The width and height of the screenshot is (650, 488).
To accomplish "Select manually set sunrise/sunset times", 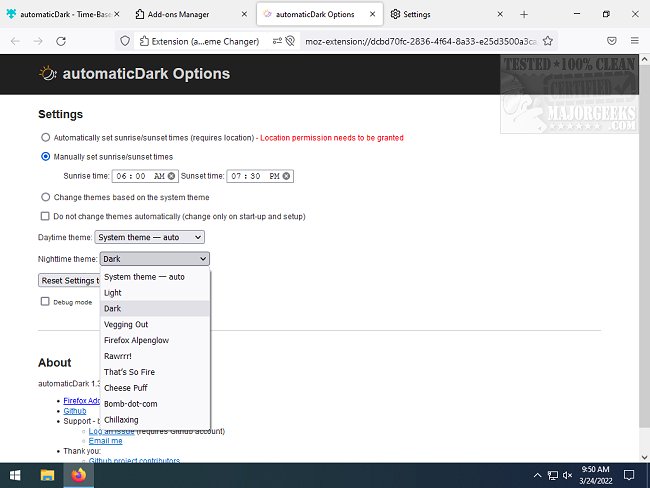I will (46, 156).
